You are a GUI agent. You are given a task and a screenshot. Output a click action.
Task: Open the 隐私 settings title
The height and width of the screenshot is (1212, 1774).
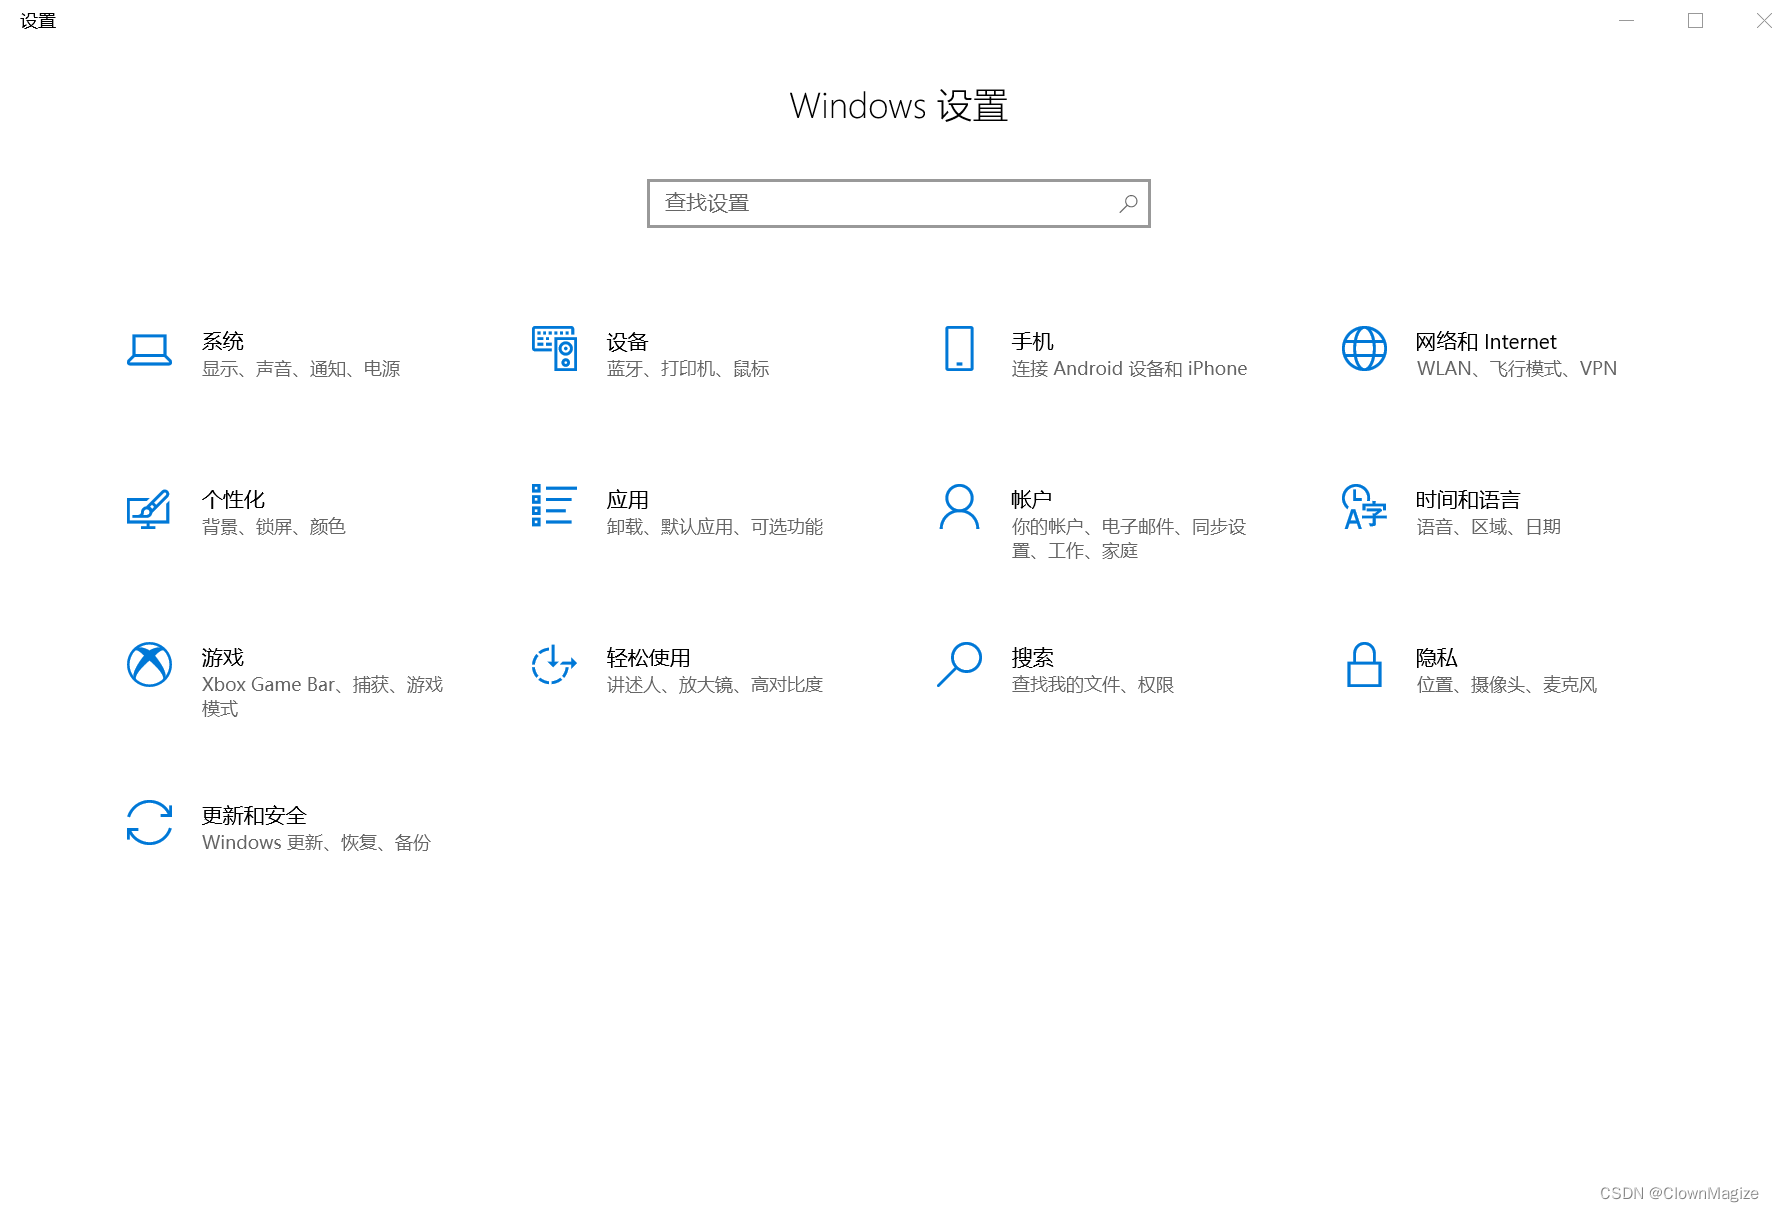[1436, 658]
